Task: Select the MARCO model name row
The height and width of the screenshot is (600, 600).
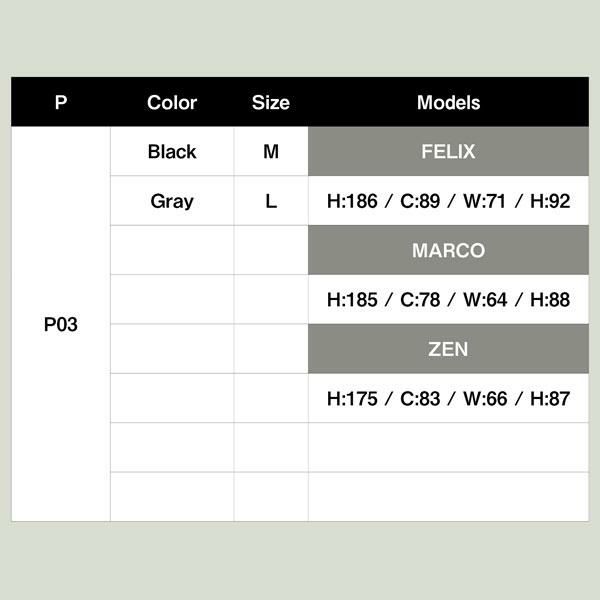Action: point(448,250)
